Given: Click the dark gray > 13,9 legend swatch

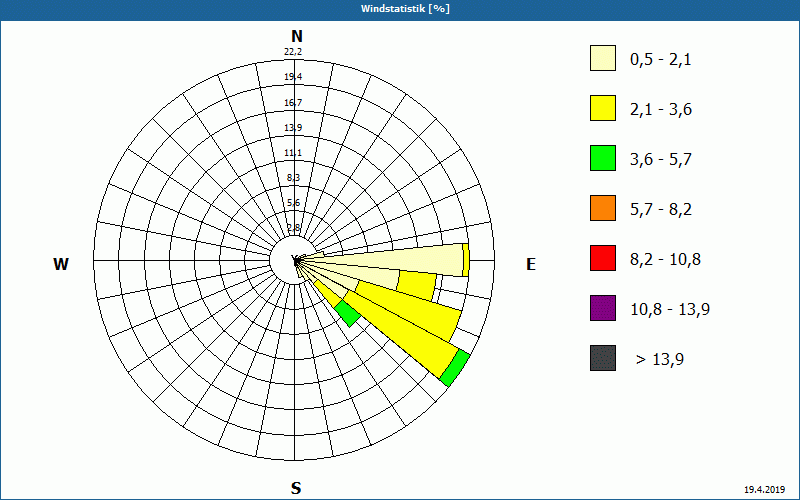Looking at the screenshot, I should coord(603,358).
